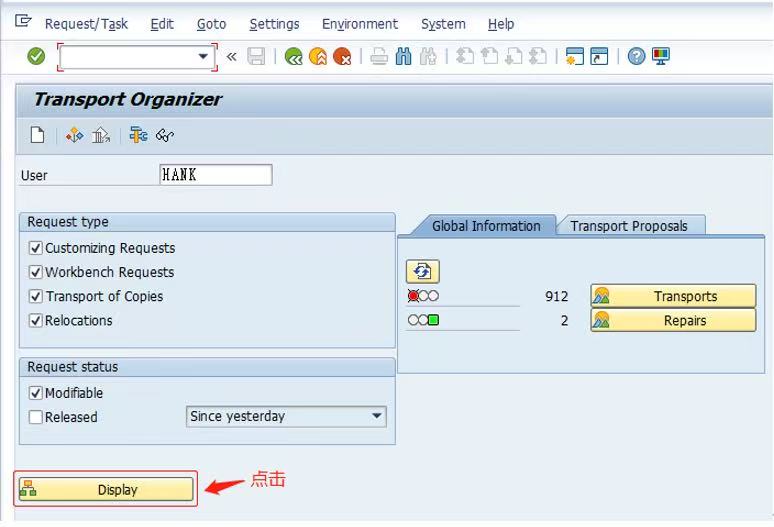Click the Save diskette icon

256,56
